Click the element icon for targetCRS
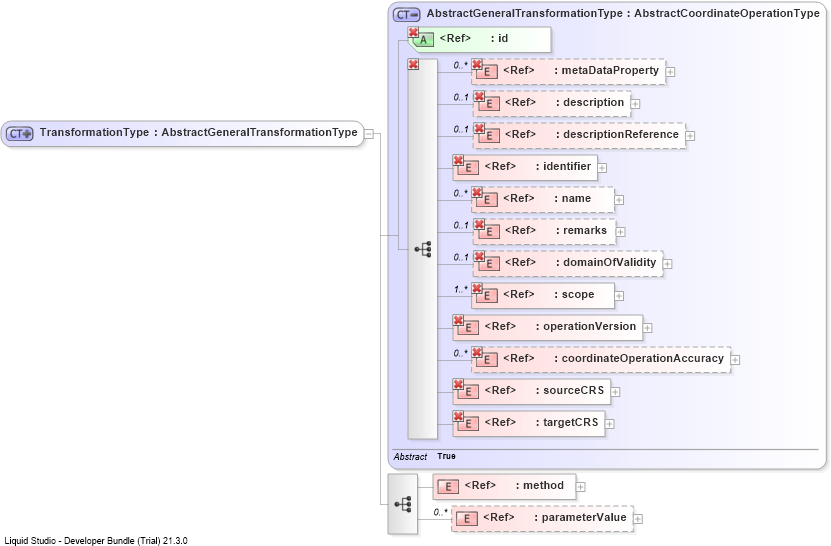This screenshot has height=546, width=831. coord(468,424)
